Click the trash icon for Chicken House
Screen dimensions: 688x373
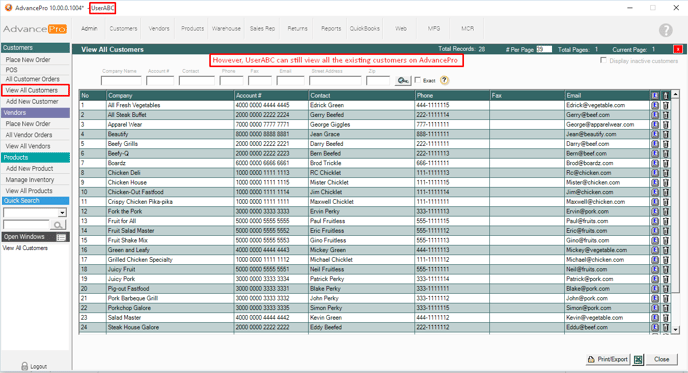pyautogui.click(x=665, y=183)
